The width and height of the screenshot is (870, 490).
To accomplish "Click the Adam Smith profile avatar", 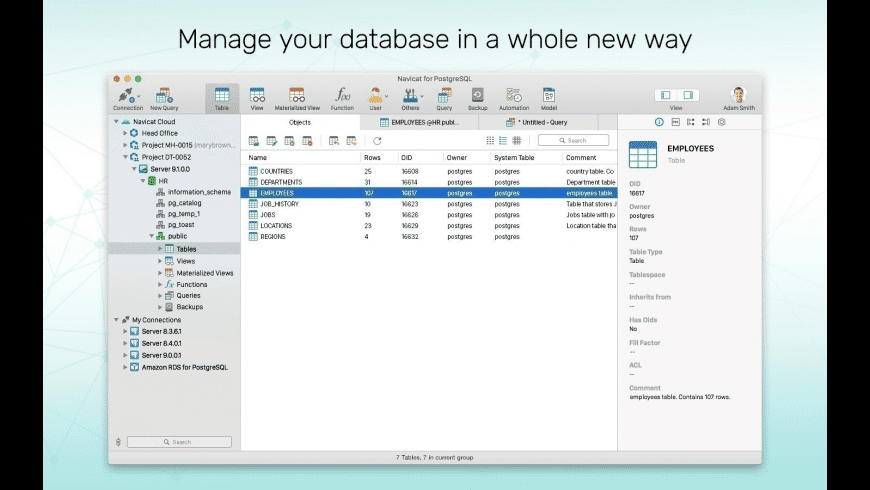I will click(x=739, y=94).
